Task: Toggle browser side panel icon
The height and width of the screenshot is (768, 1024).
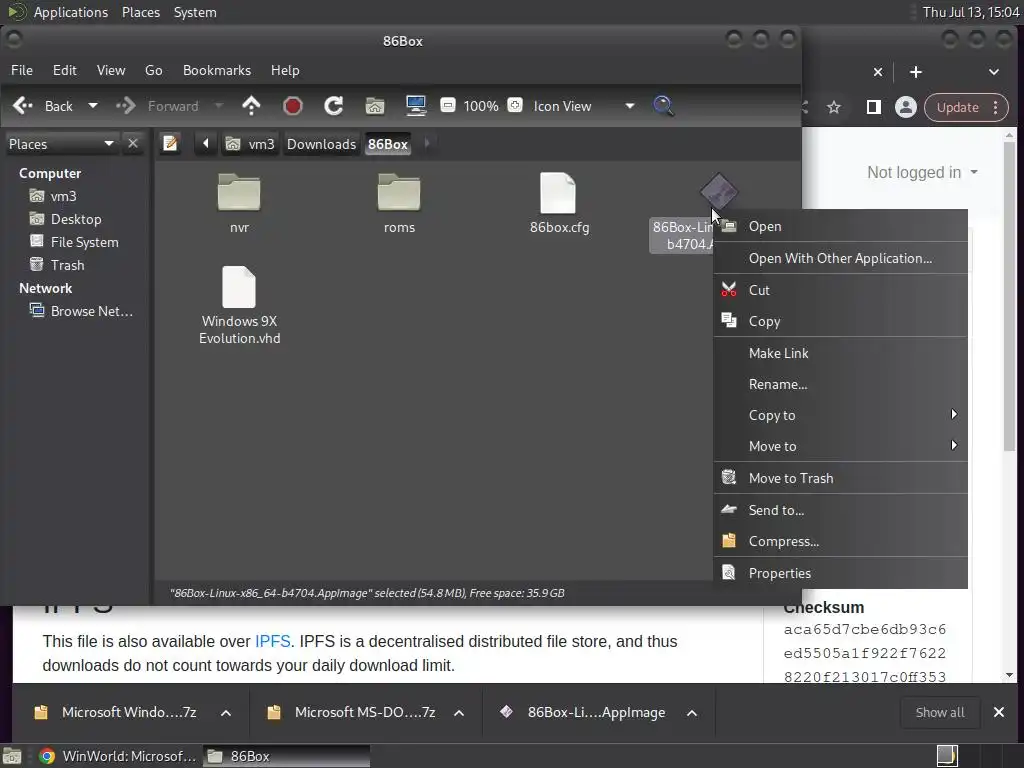Action: pos(873,107)
